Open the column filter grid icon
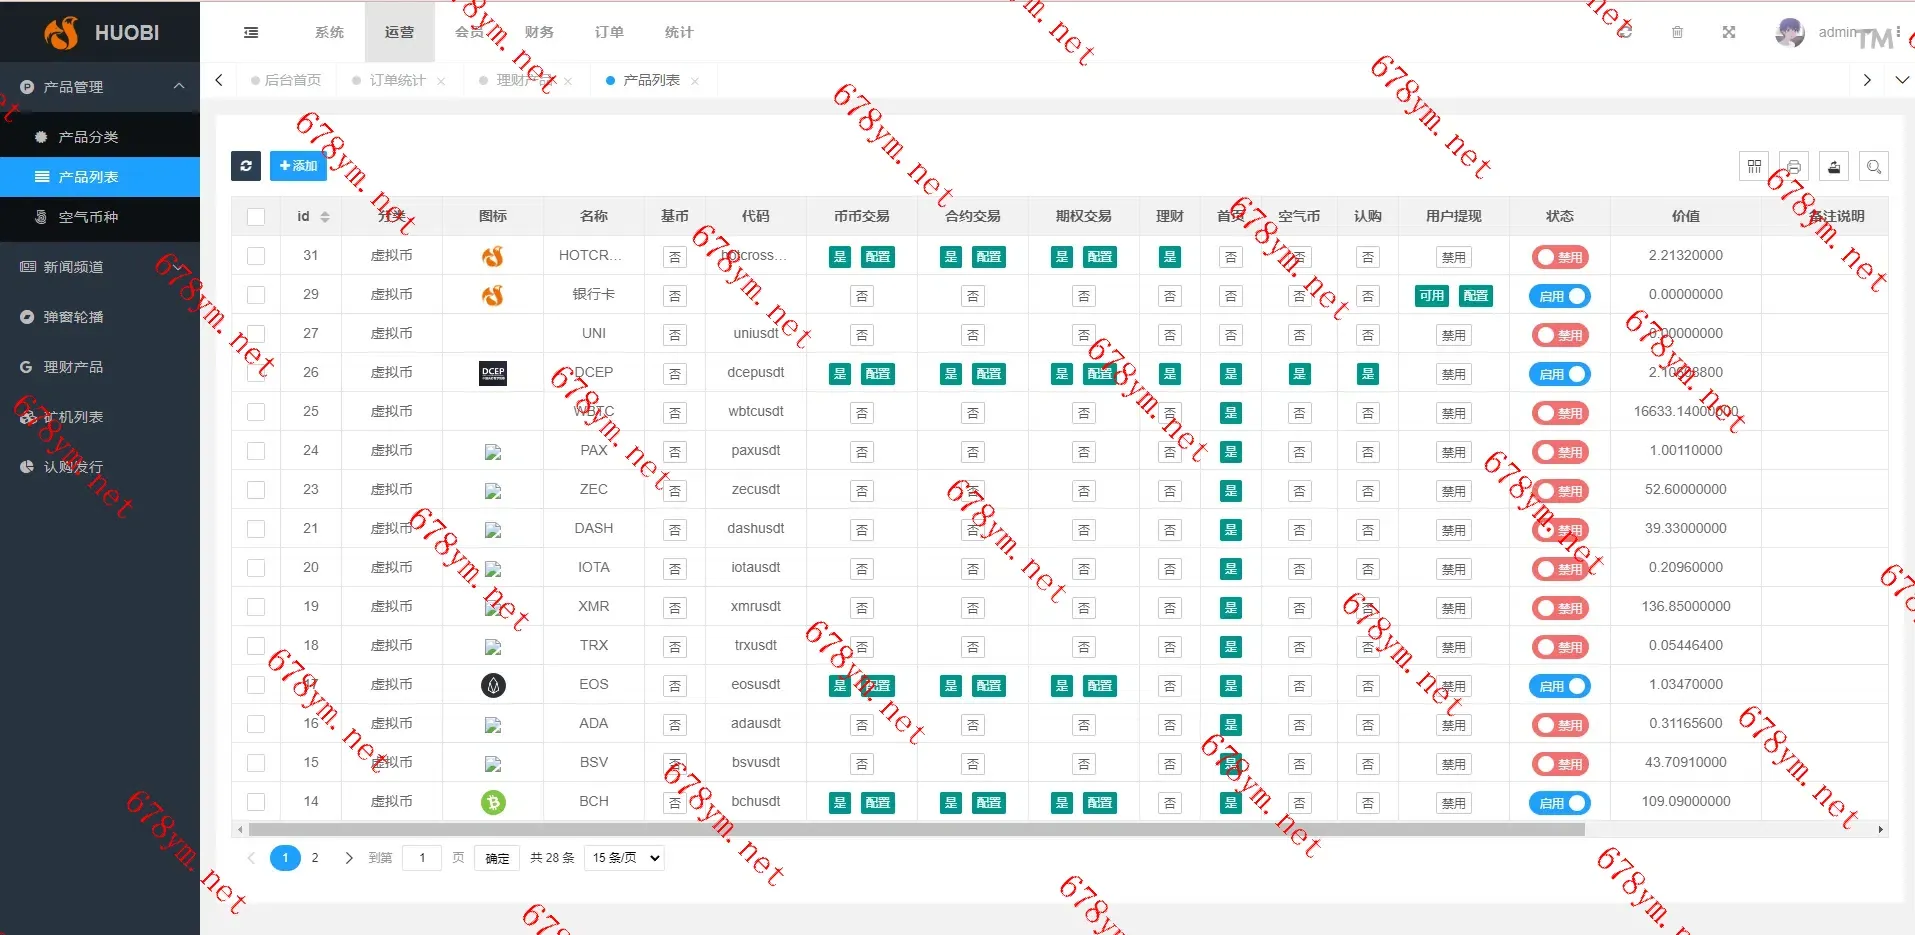 1754,167
